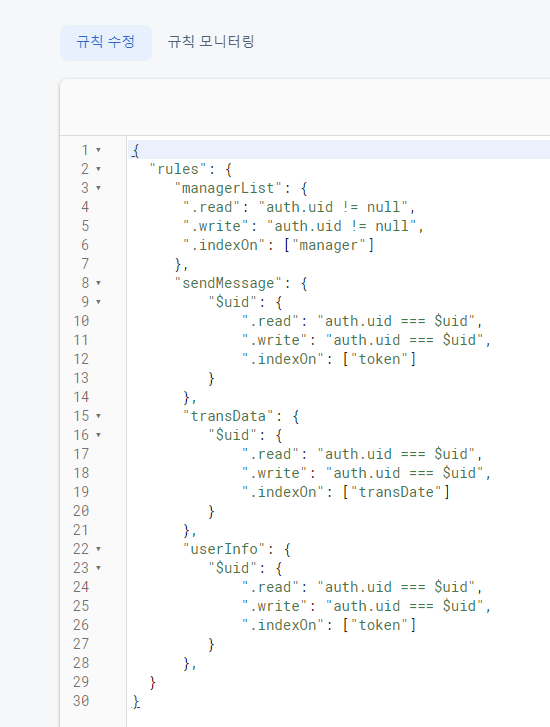The height and width of the screenshot is (727, 550).
Task: Collapse the fold arrow on line 1
Action: (x=98, y=150)
